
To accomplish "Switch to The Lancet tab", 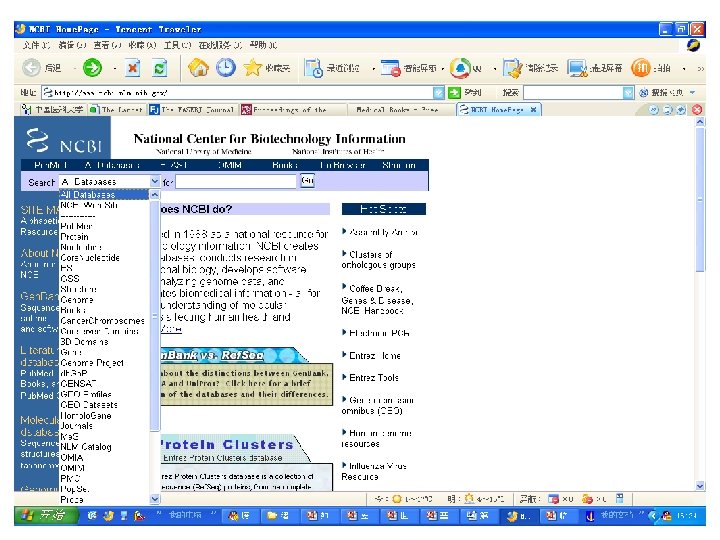I will click(x=117, y=110).
